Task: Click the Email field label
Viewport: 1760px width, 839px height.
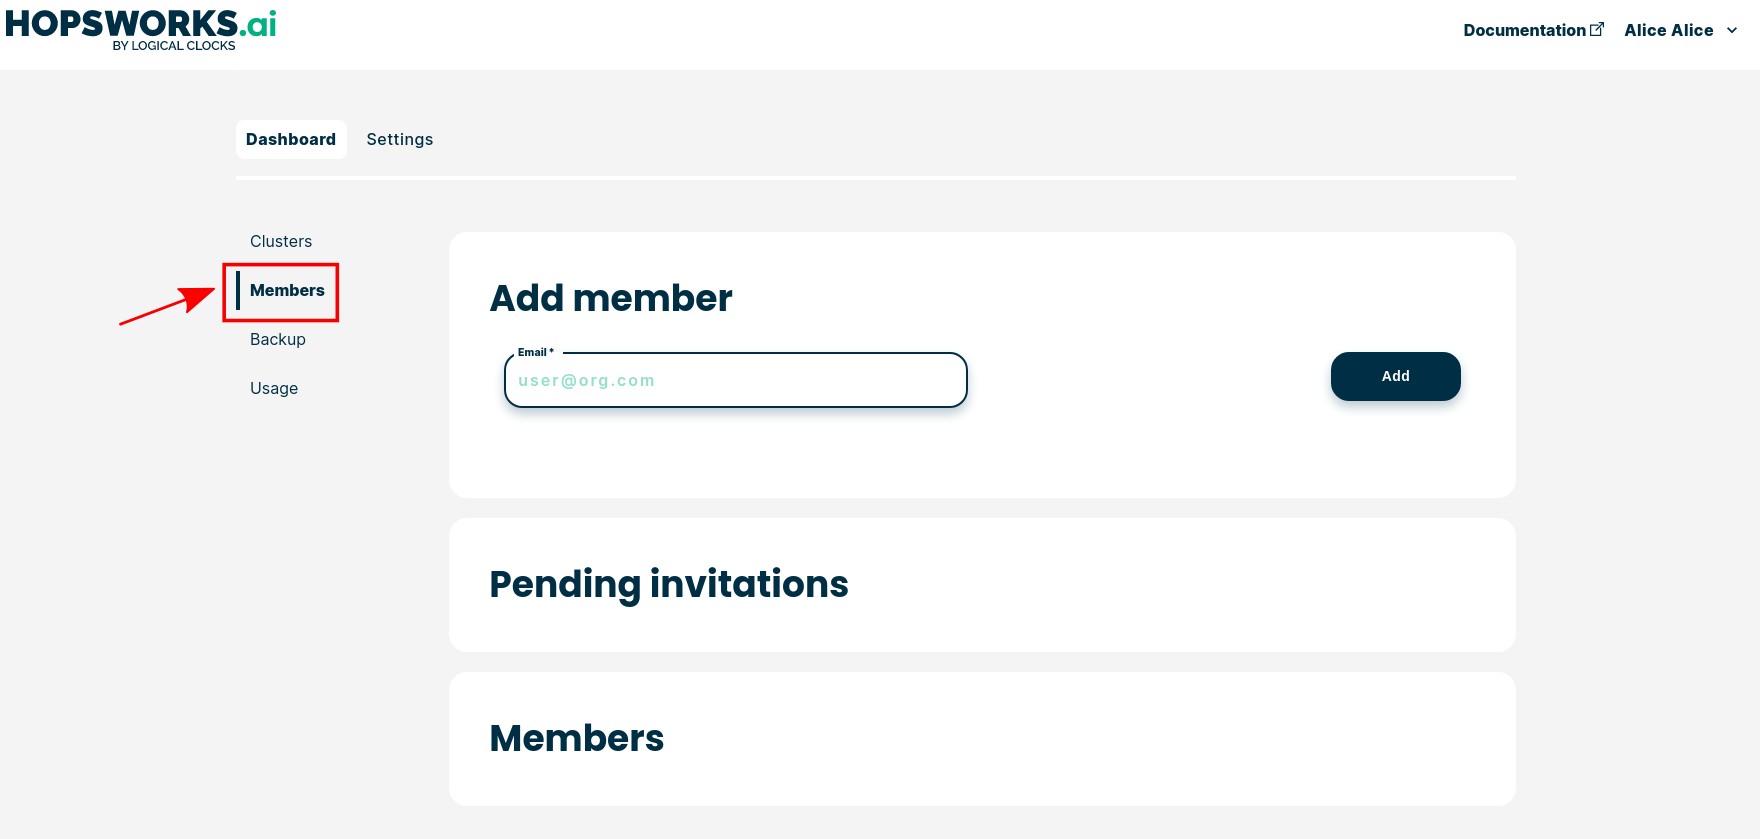Action: 535,352
